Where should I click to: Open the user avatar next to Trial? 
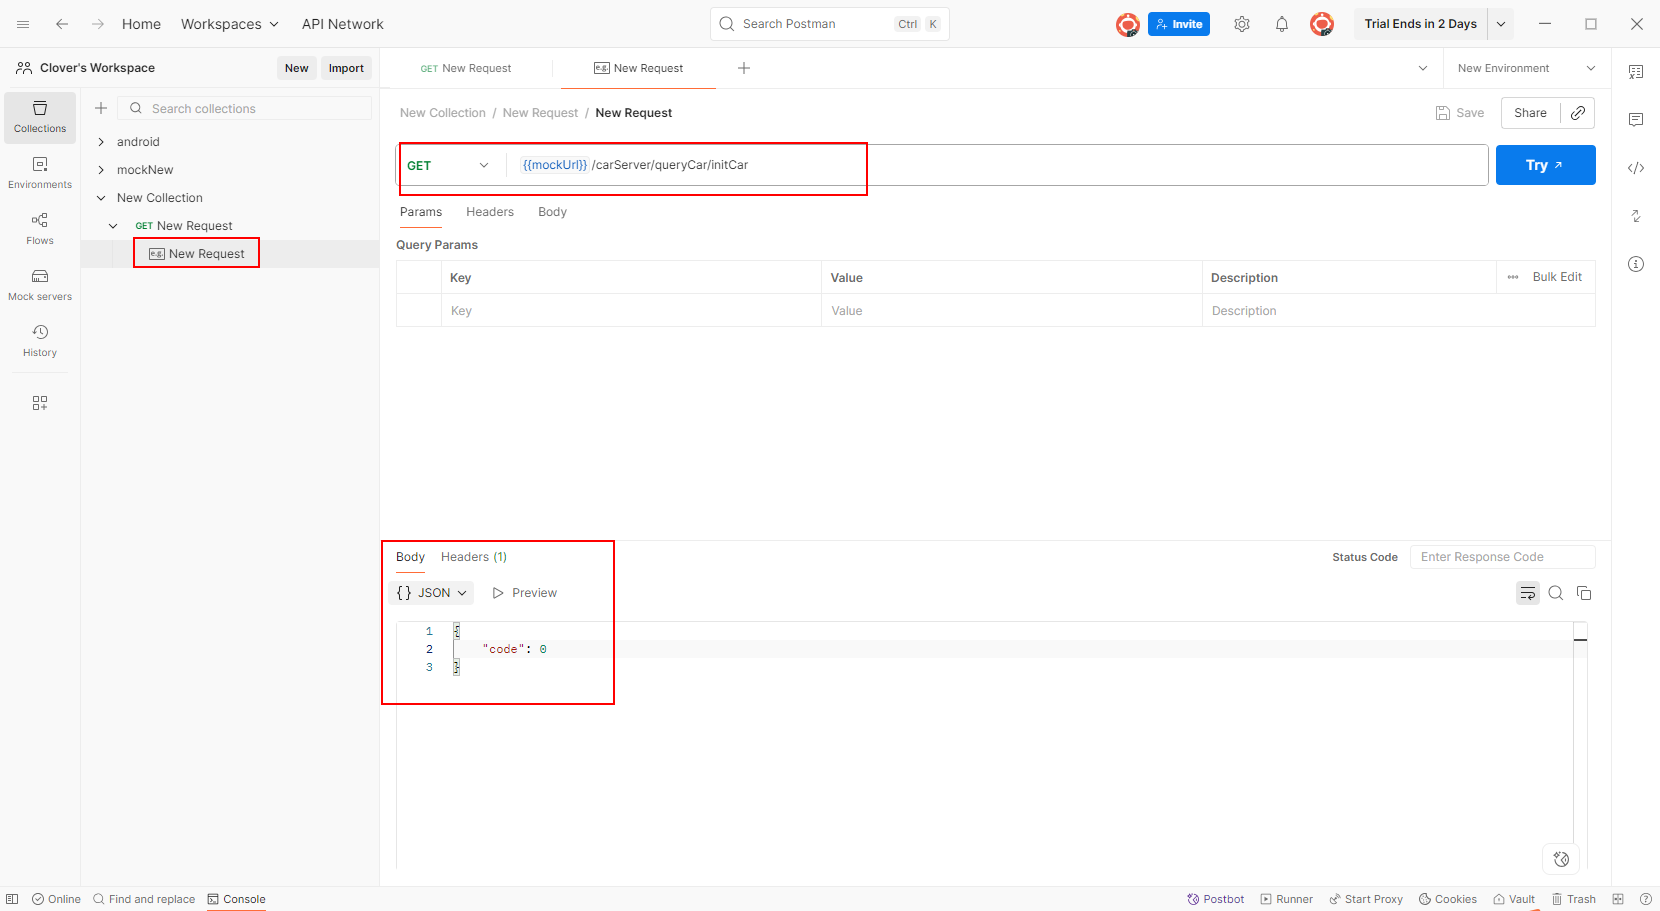[1322, 24]
